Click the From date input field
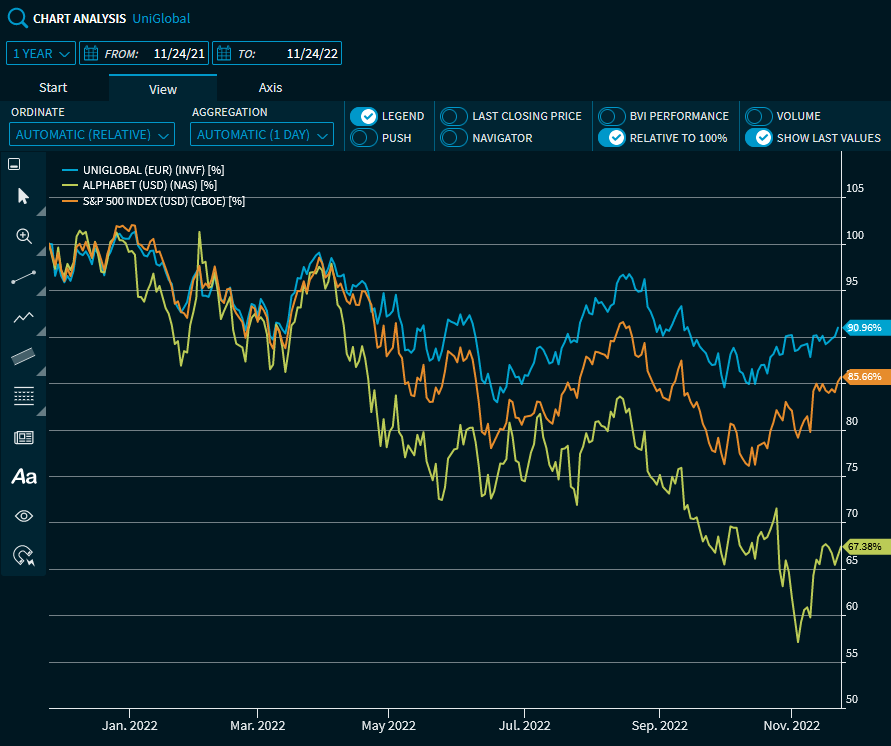Image resolution: width=891 pixels, height=746 pixels. 180,53
